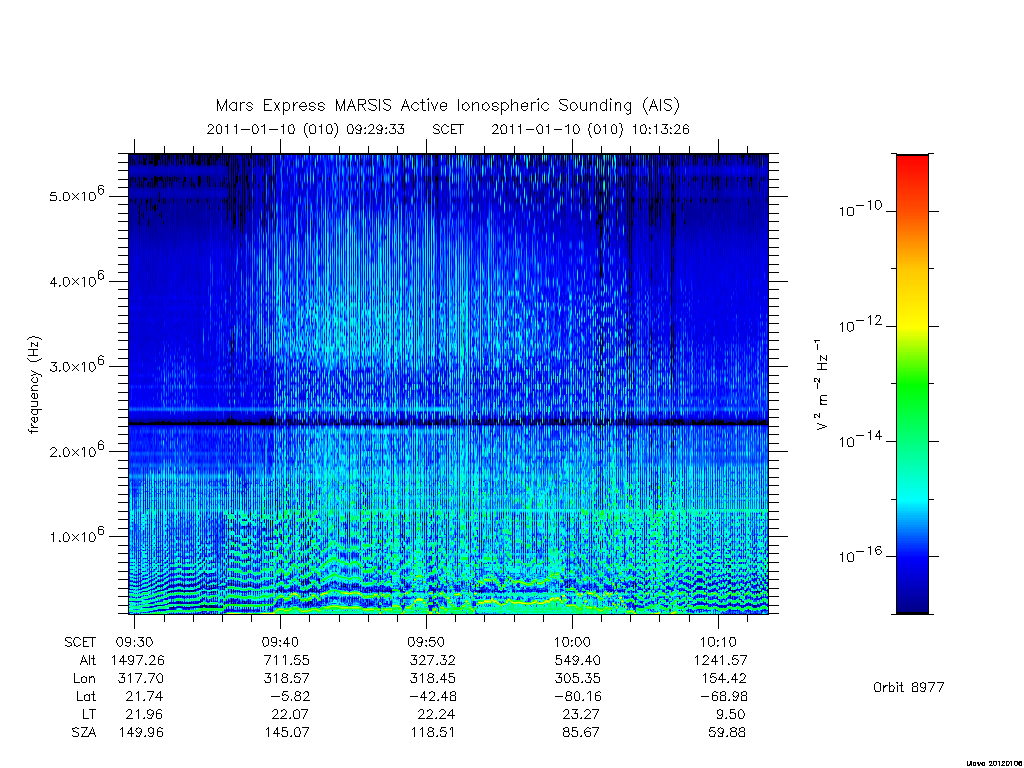The width and height of the screenshot is (1024, 768).
Task: Click local time value 21.96
Action: click(144, 714)
